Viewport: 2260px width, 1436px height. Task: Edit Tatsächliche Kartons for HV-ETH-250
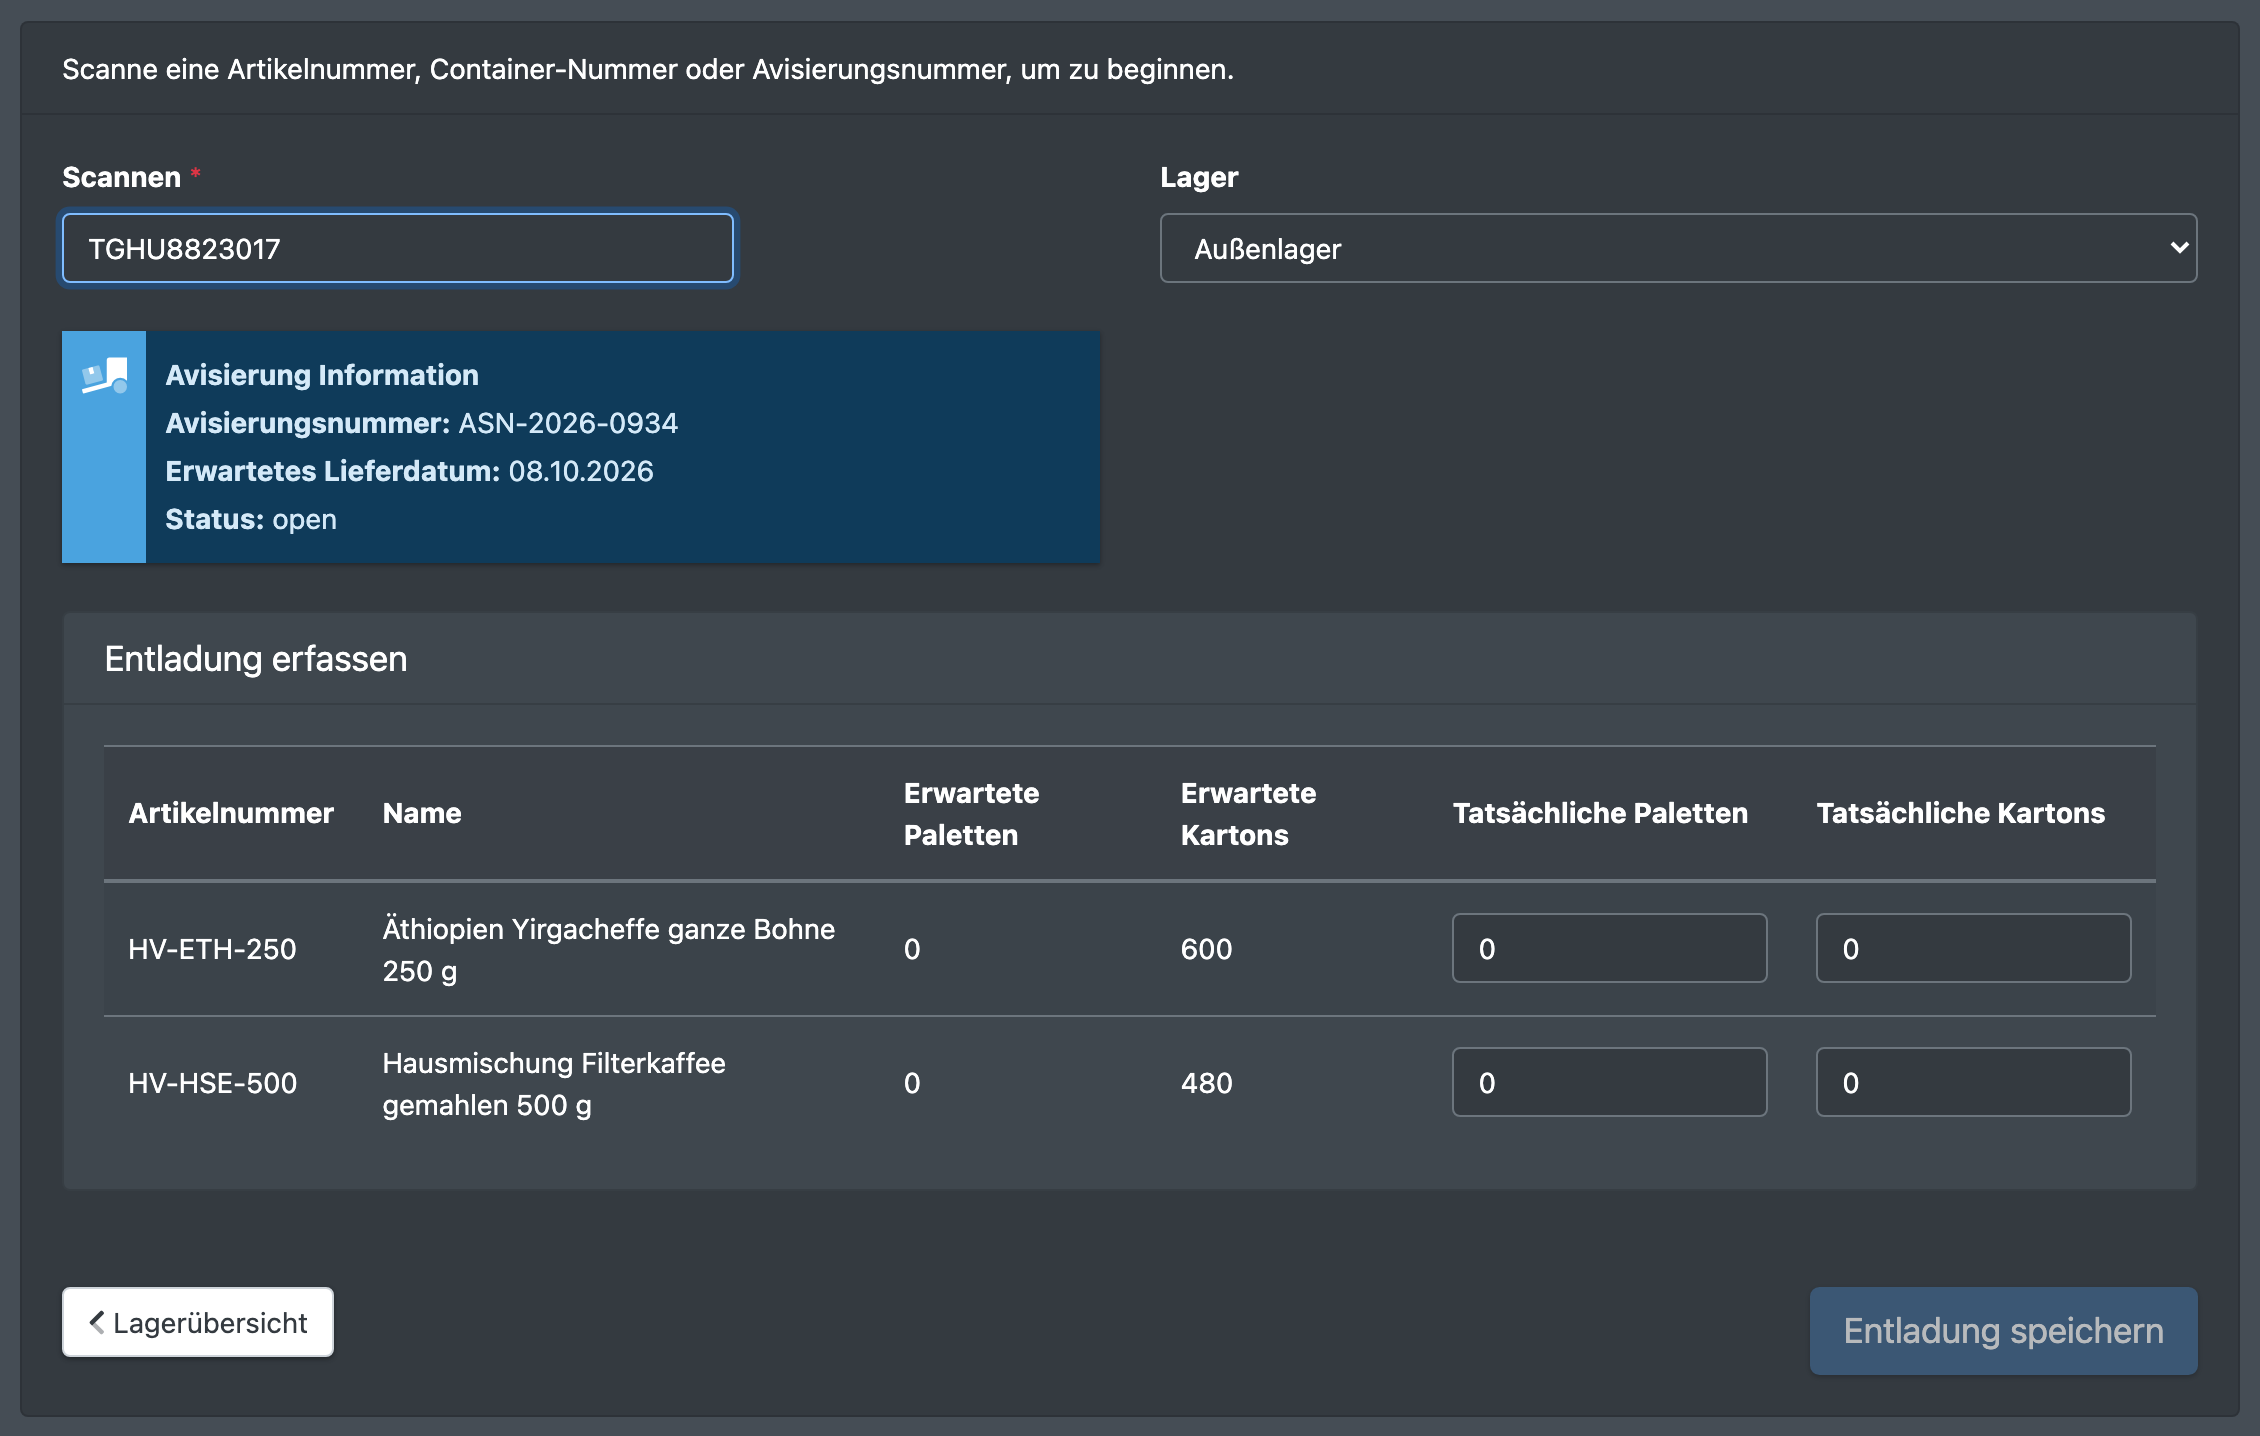coord(1973,948)
